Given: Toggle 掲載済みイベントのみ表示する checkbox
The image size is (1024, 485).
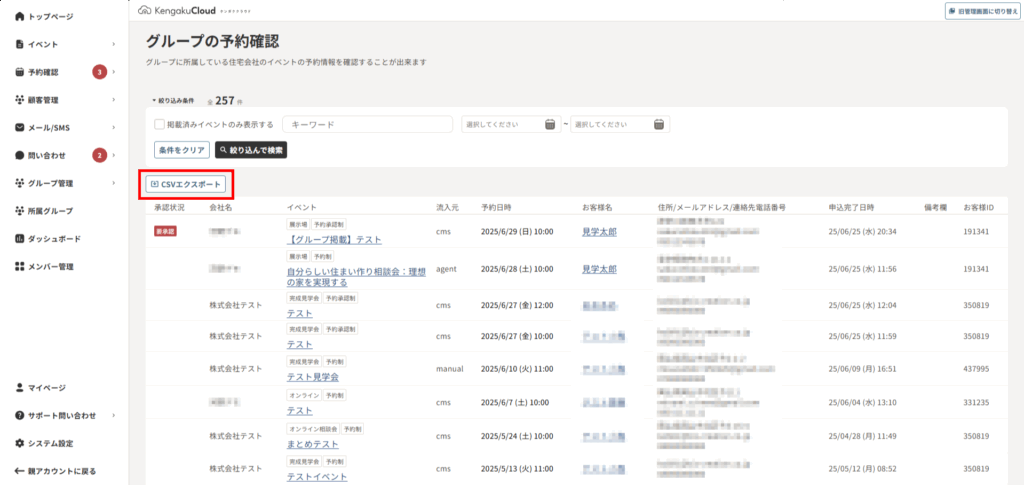Looking at the screenshot, I should click(159, 125).
